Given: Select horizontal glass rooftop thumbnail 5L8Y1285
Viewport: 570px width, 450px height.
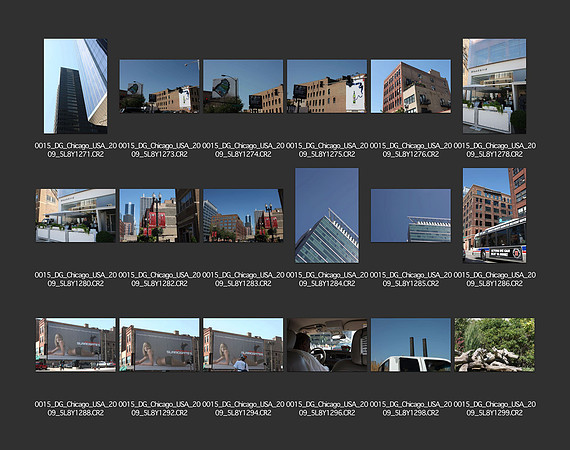Looking at the screenshot, I should (411, 216).
